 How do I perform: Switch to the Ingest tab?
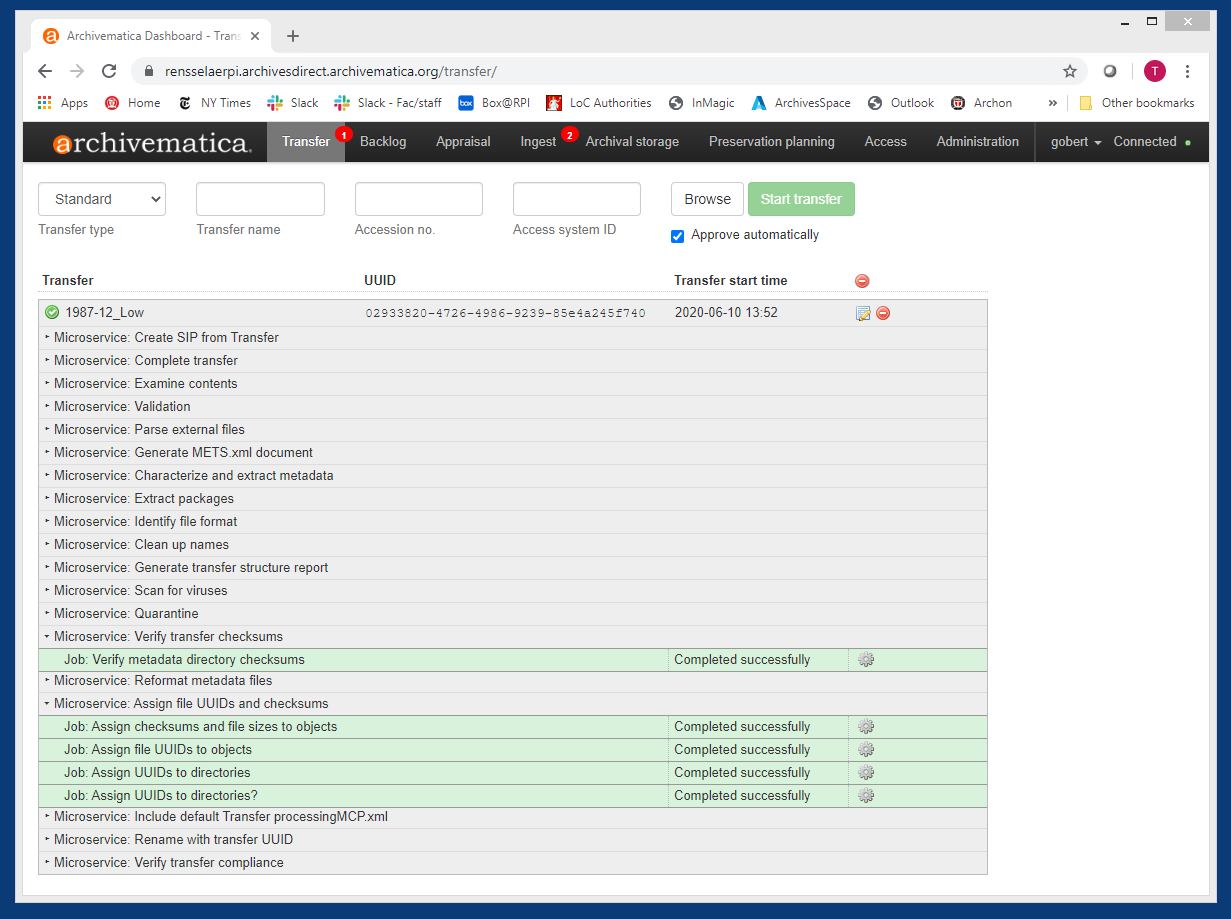point(538,142)
